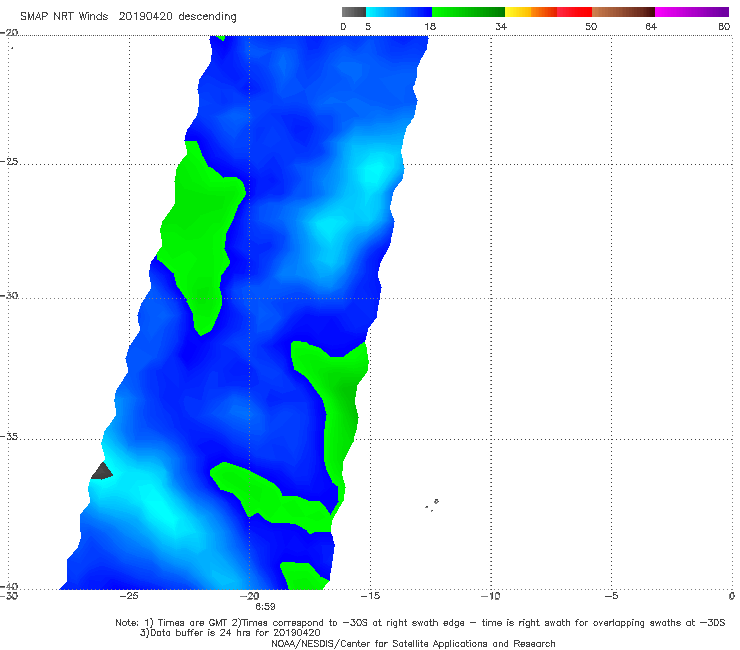This screenshot has width=740, height=650.
Task: Click the latitude axis label '-35'
Action: point(9,437)
